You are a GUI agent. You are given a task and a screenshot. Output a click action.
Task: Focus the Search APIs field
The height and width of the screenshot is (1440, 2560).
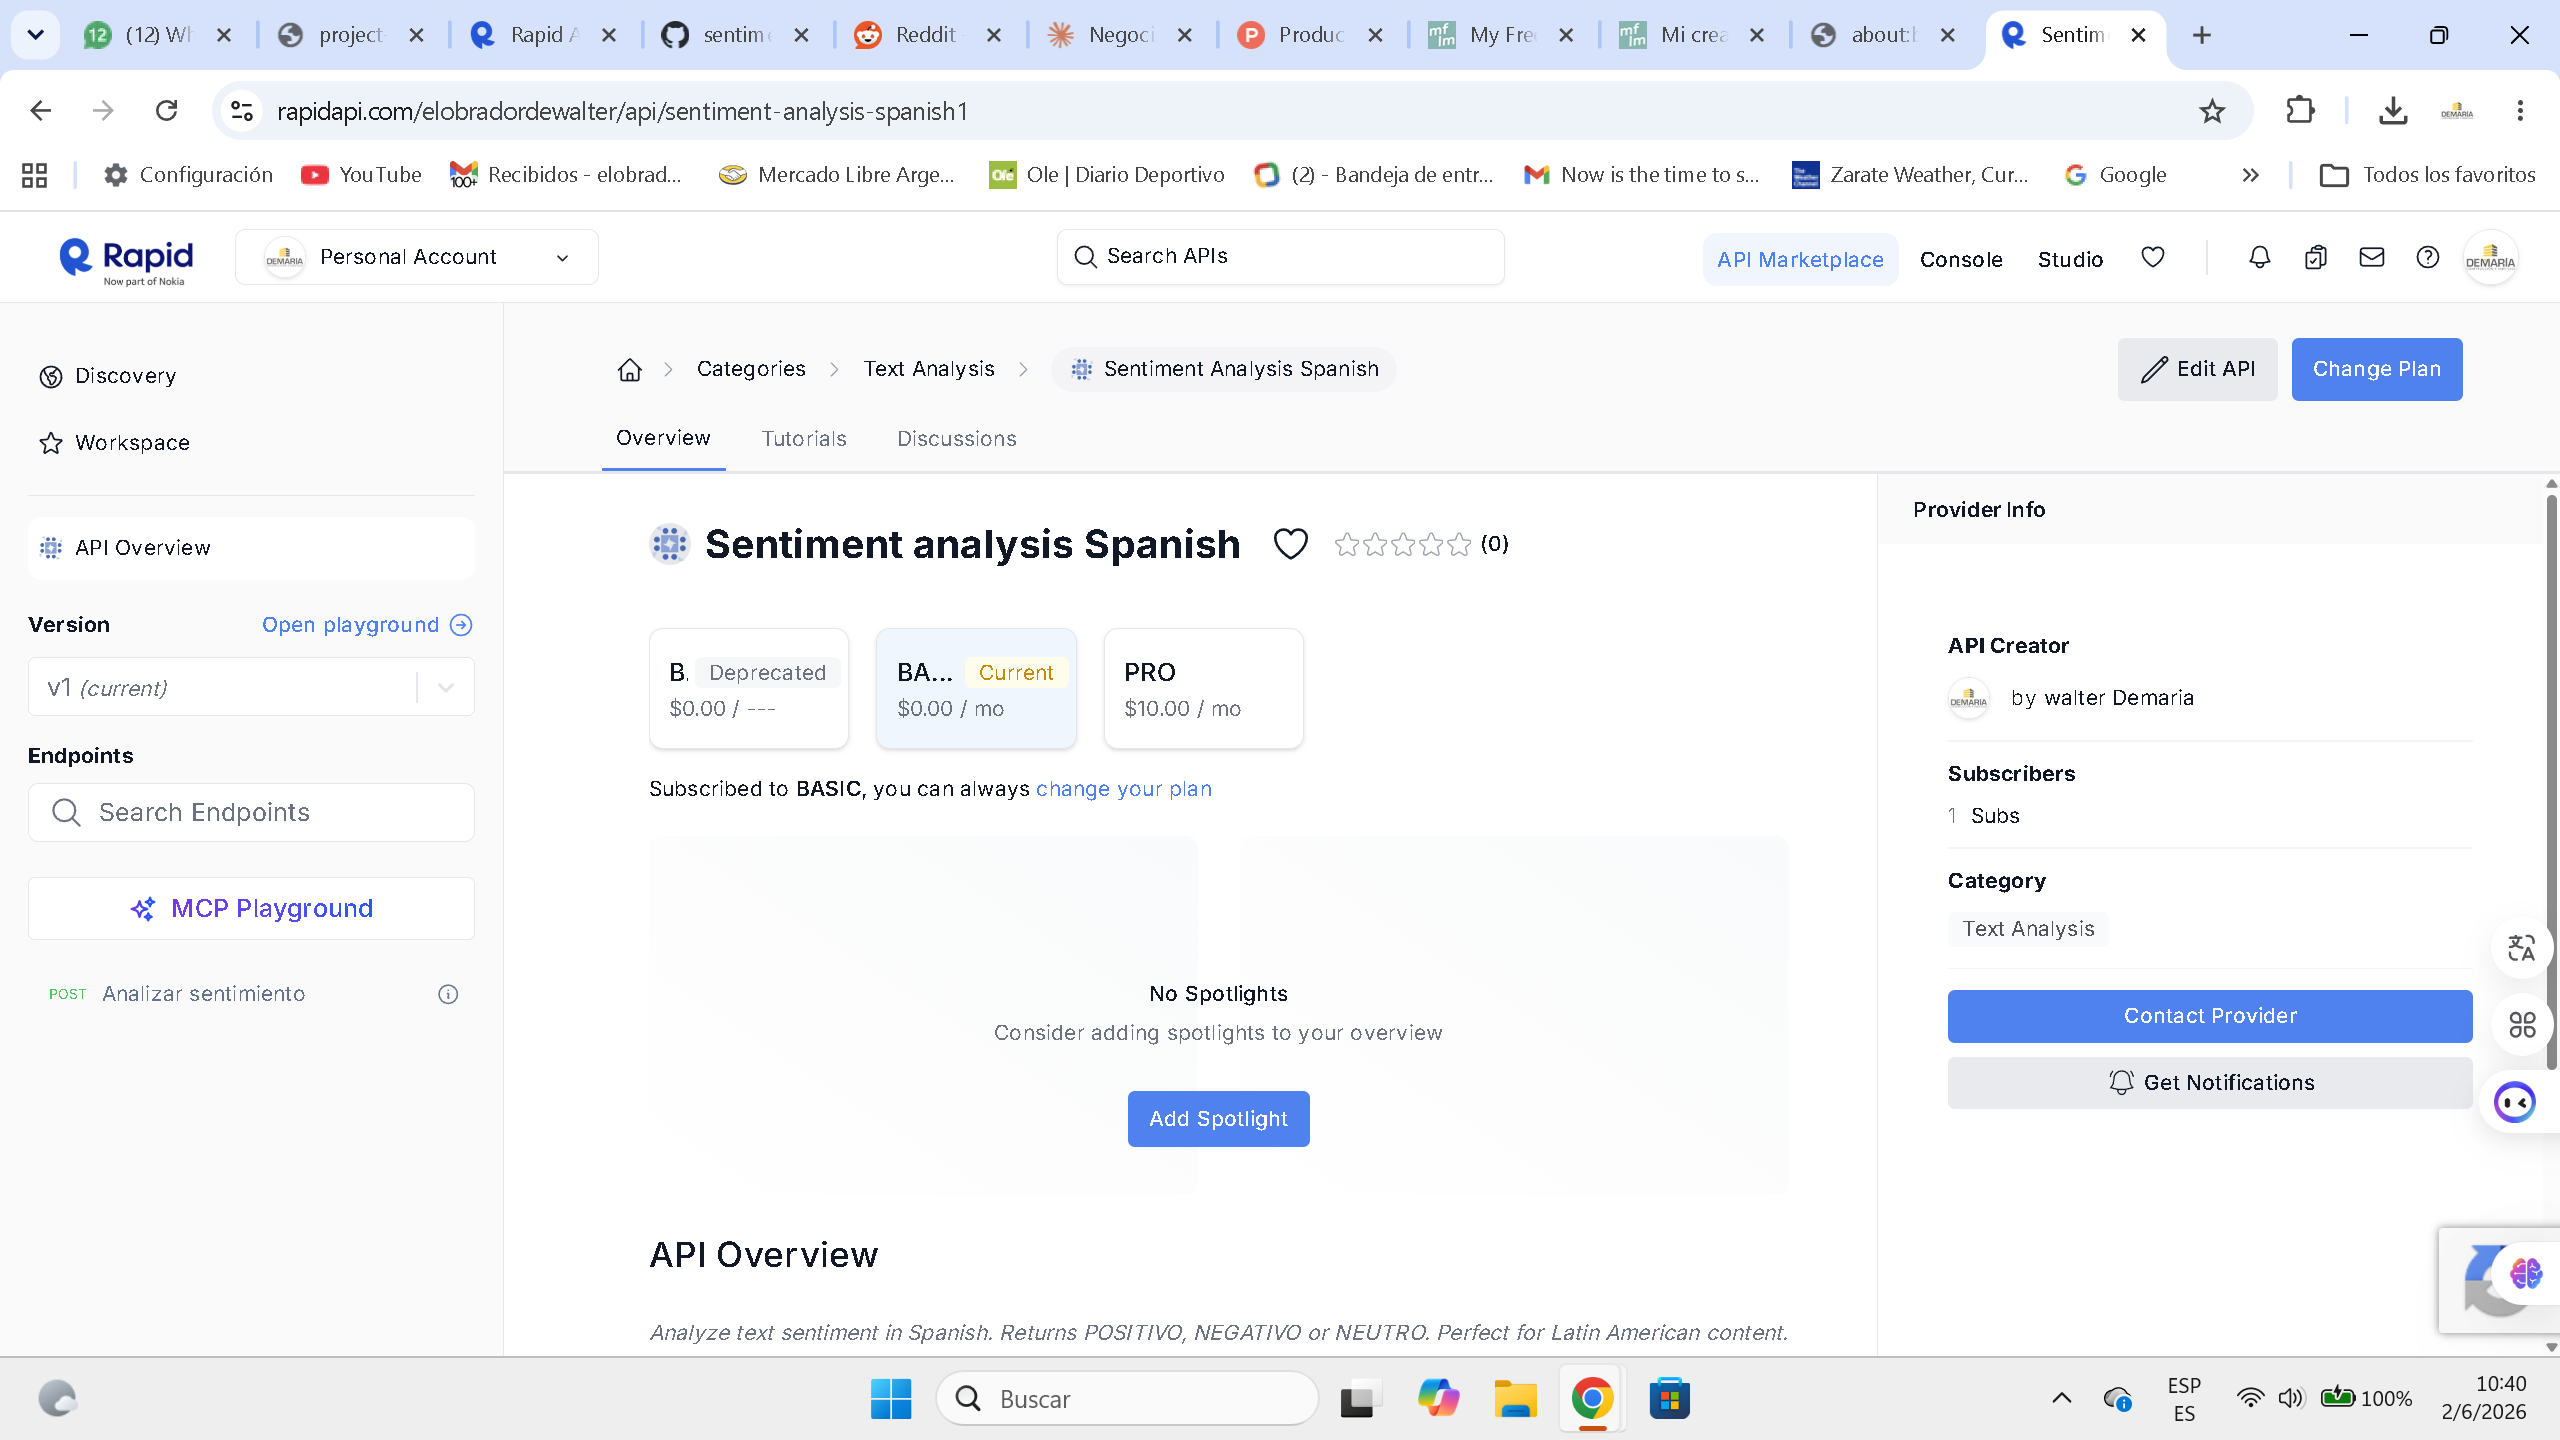tap(1280, 257)
